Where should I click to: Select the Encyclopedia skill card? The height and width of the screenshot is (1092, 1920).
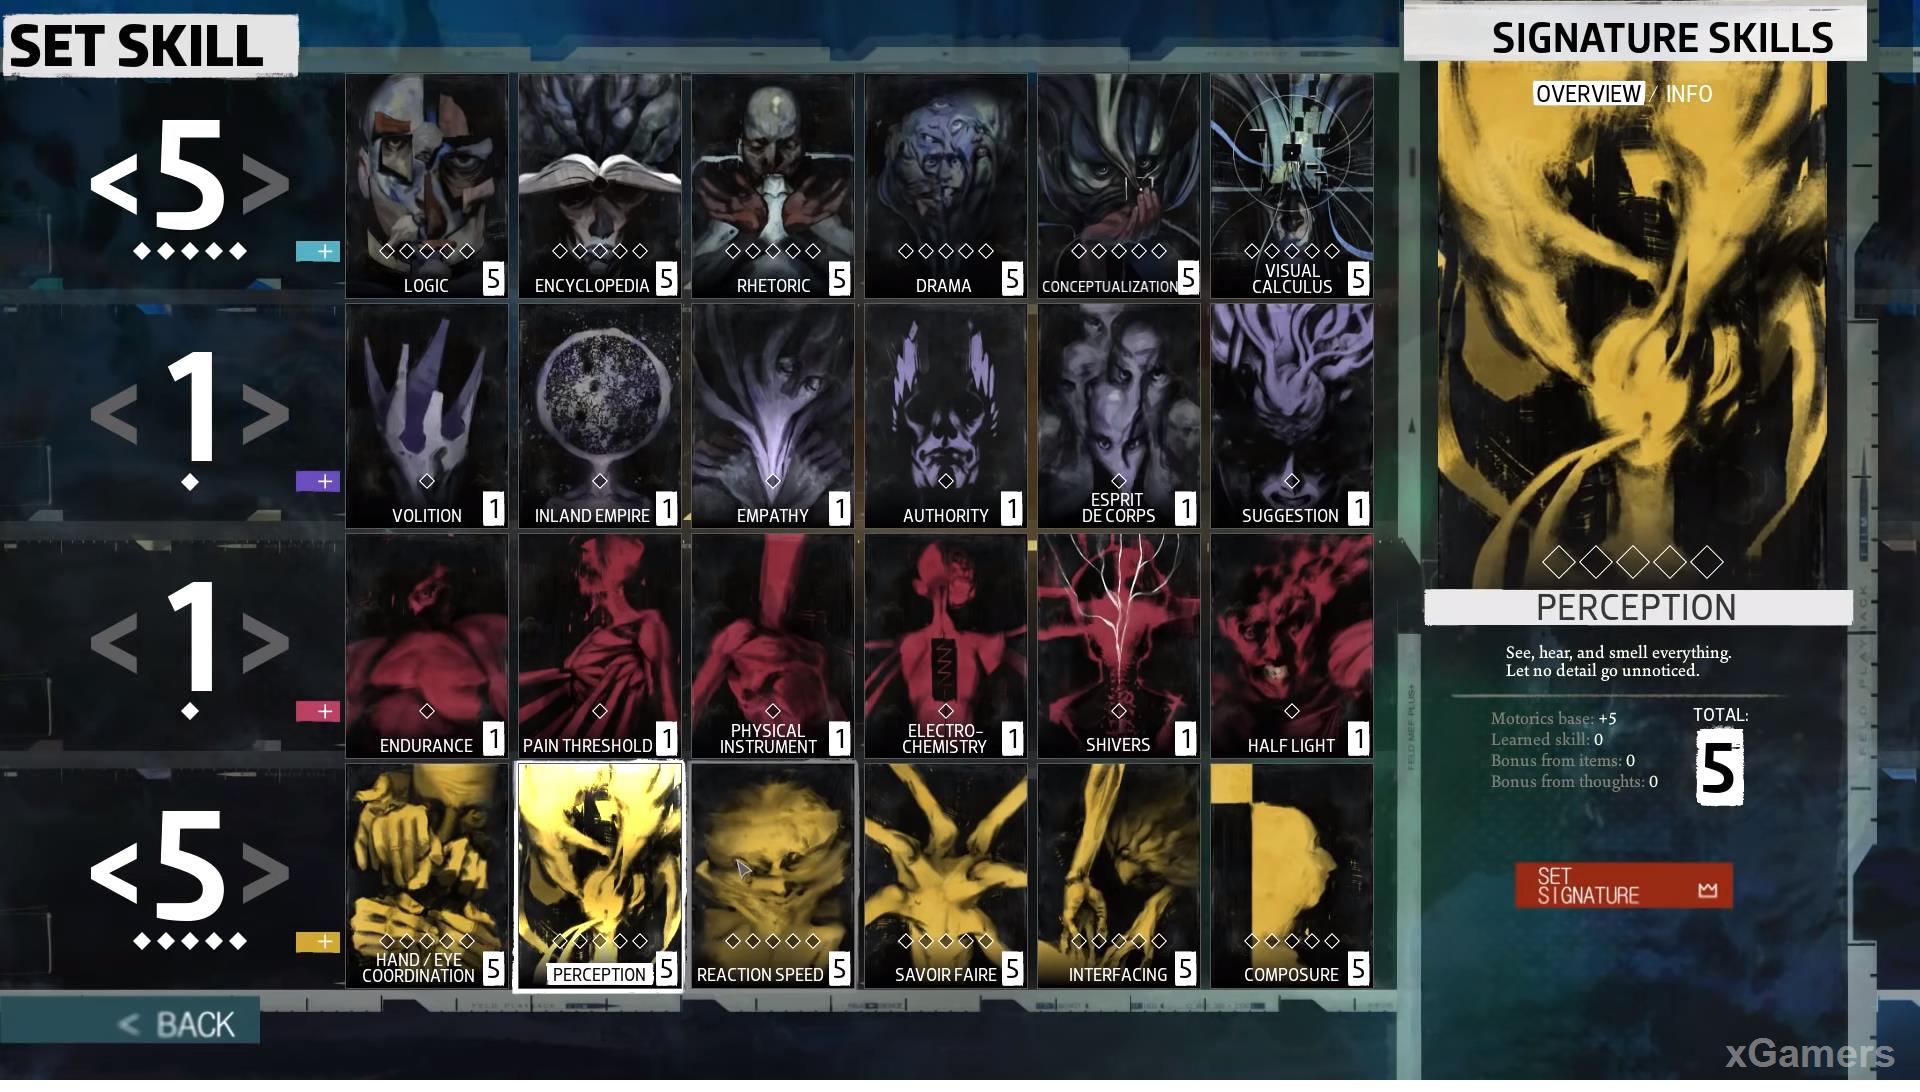(600, 186)
